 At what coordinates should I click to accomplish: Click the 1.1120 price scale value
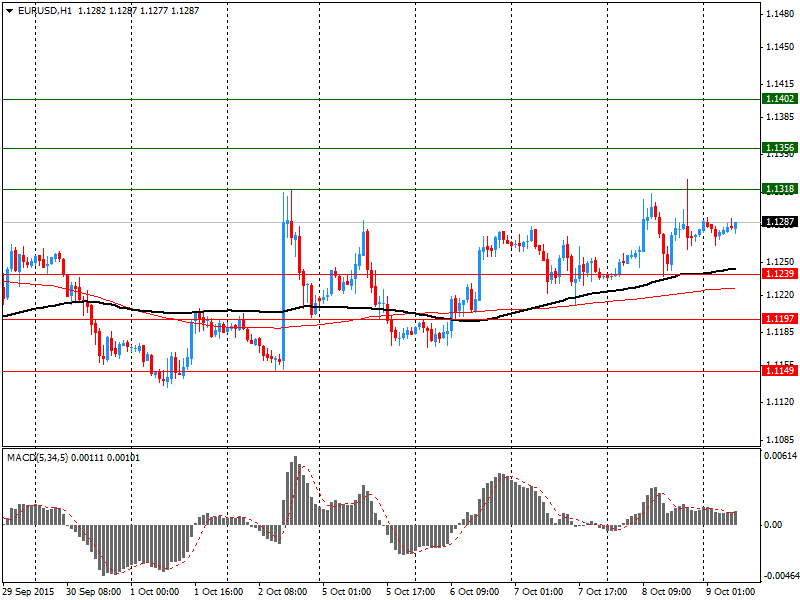[x=780, y=403]
